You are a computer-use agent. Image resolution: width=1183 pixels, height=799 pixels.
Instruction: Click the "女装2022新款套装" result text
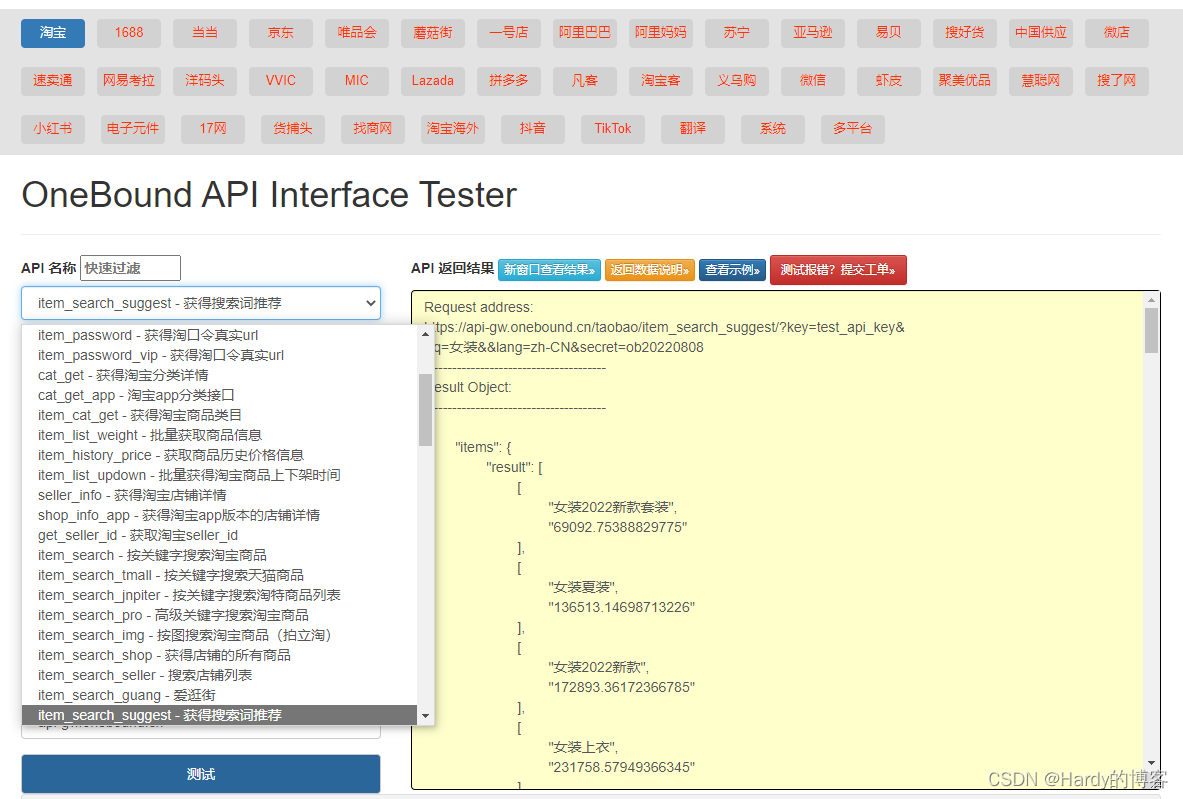(613, 507)
